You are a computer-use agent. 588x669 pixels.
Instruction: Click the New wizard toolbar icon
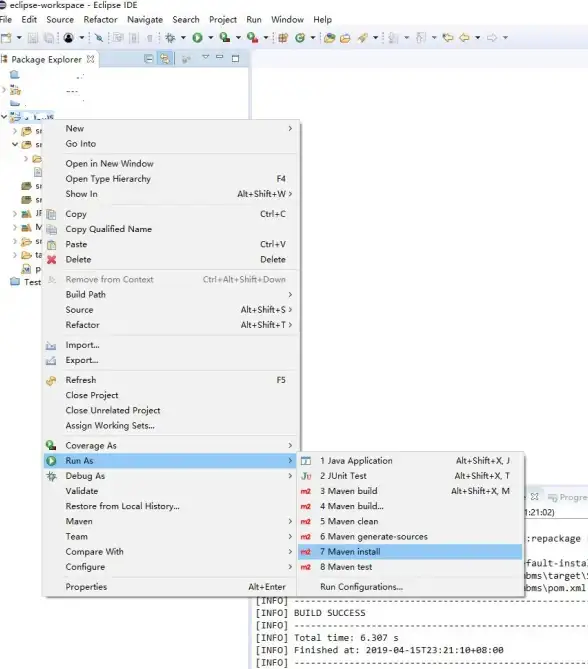6,38
